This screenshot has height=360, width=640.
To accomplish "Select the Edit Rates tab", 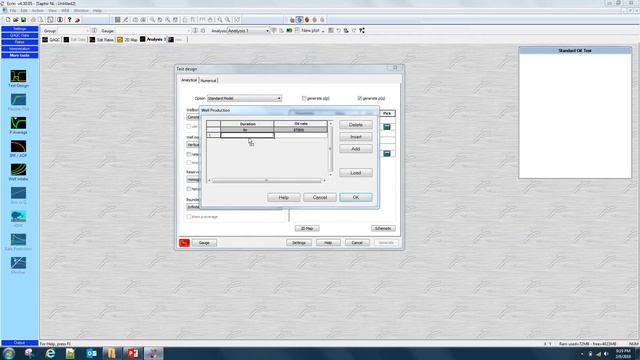I will pyautogui.click(x=102, y=40).
